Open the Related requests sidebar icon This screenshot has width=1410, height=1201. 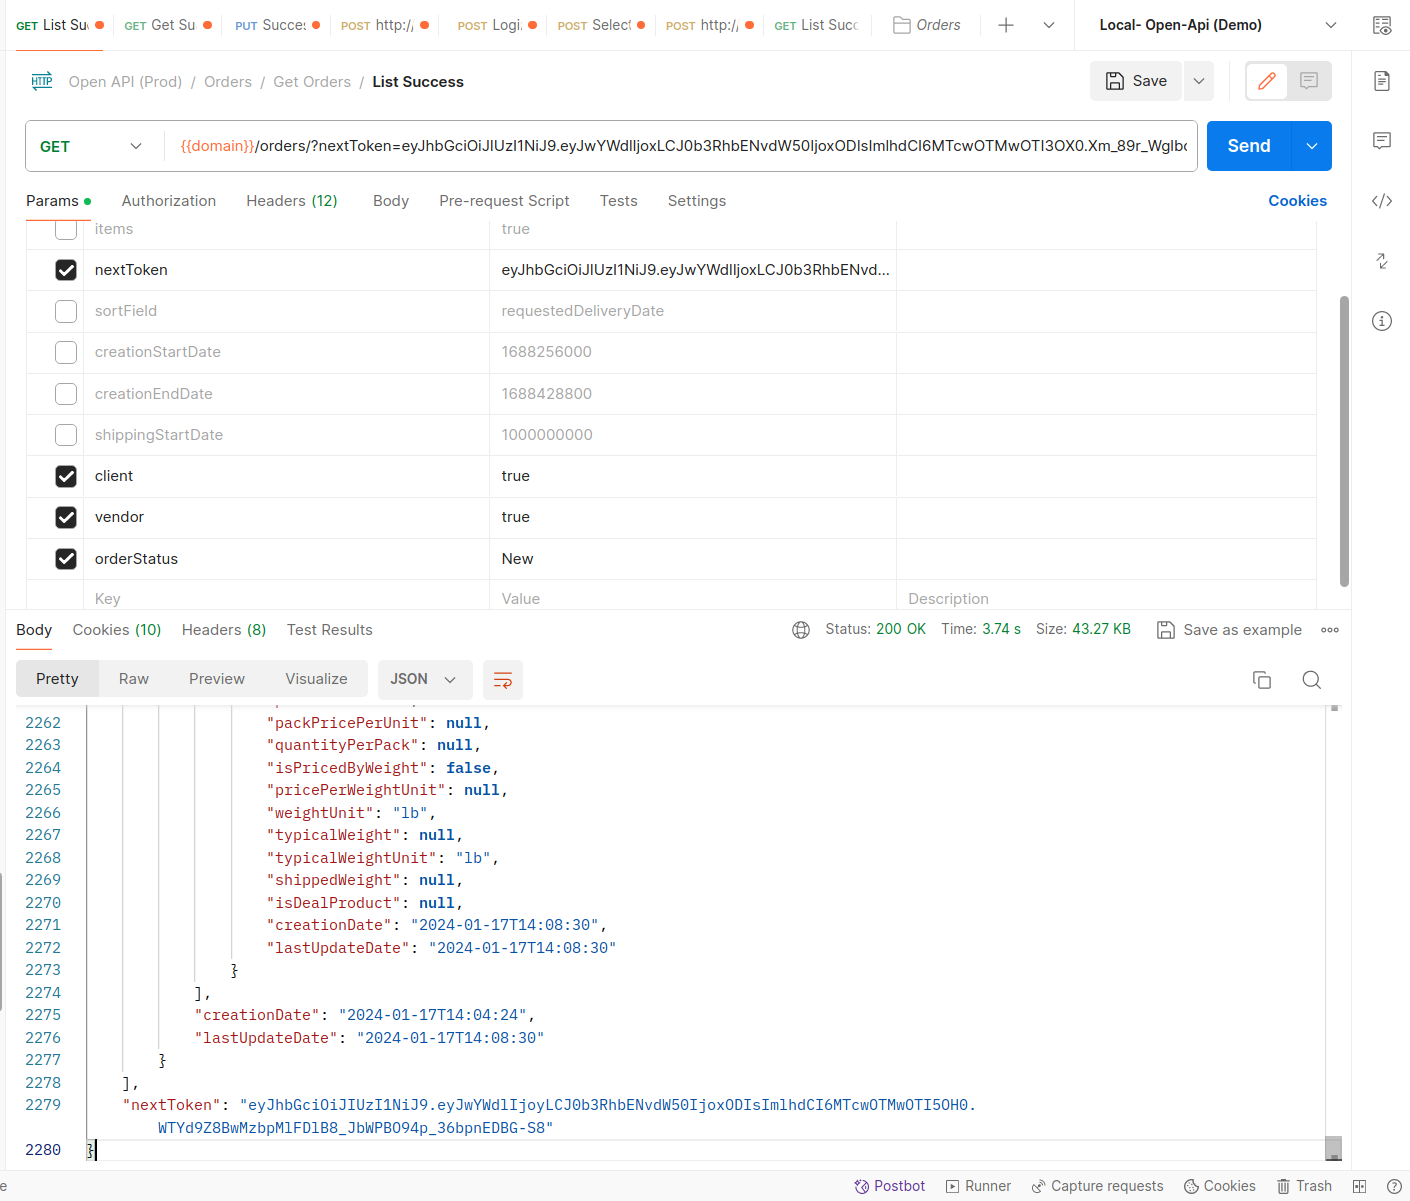pos(1381,261)
